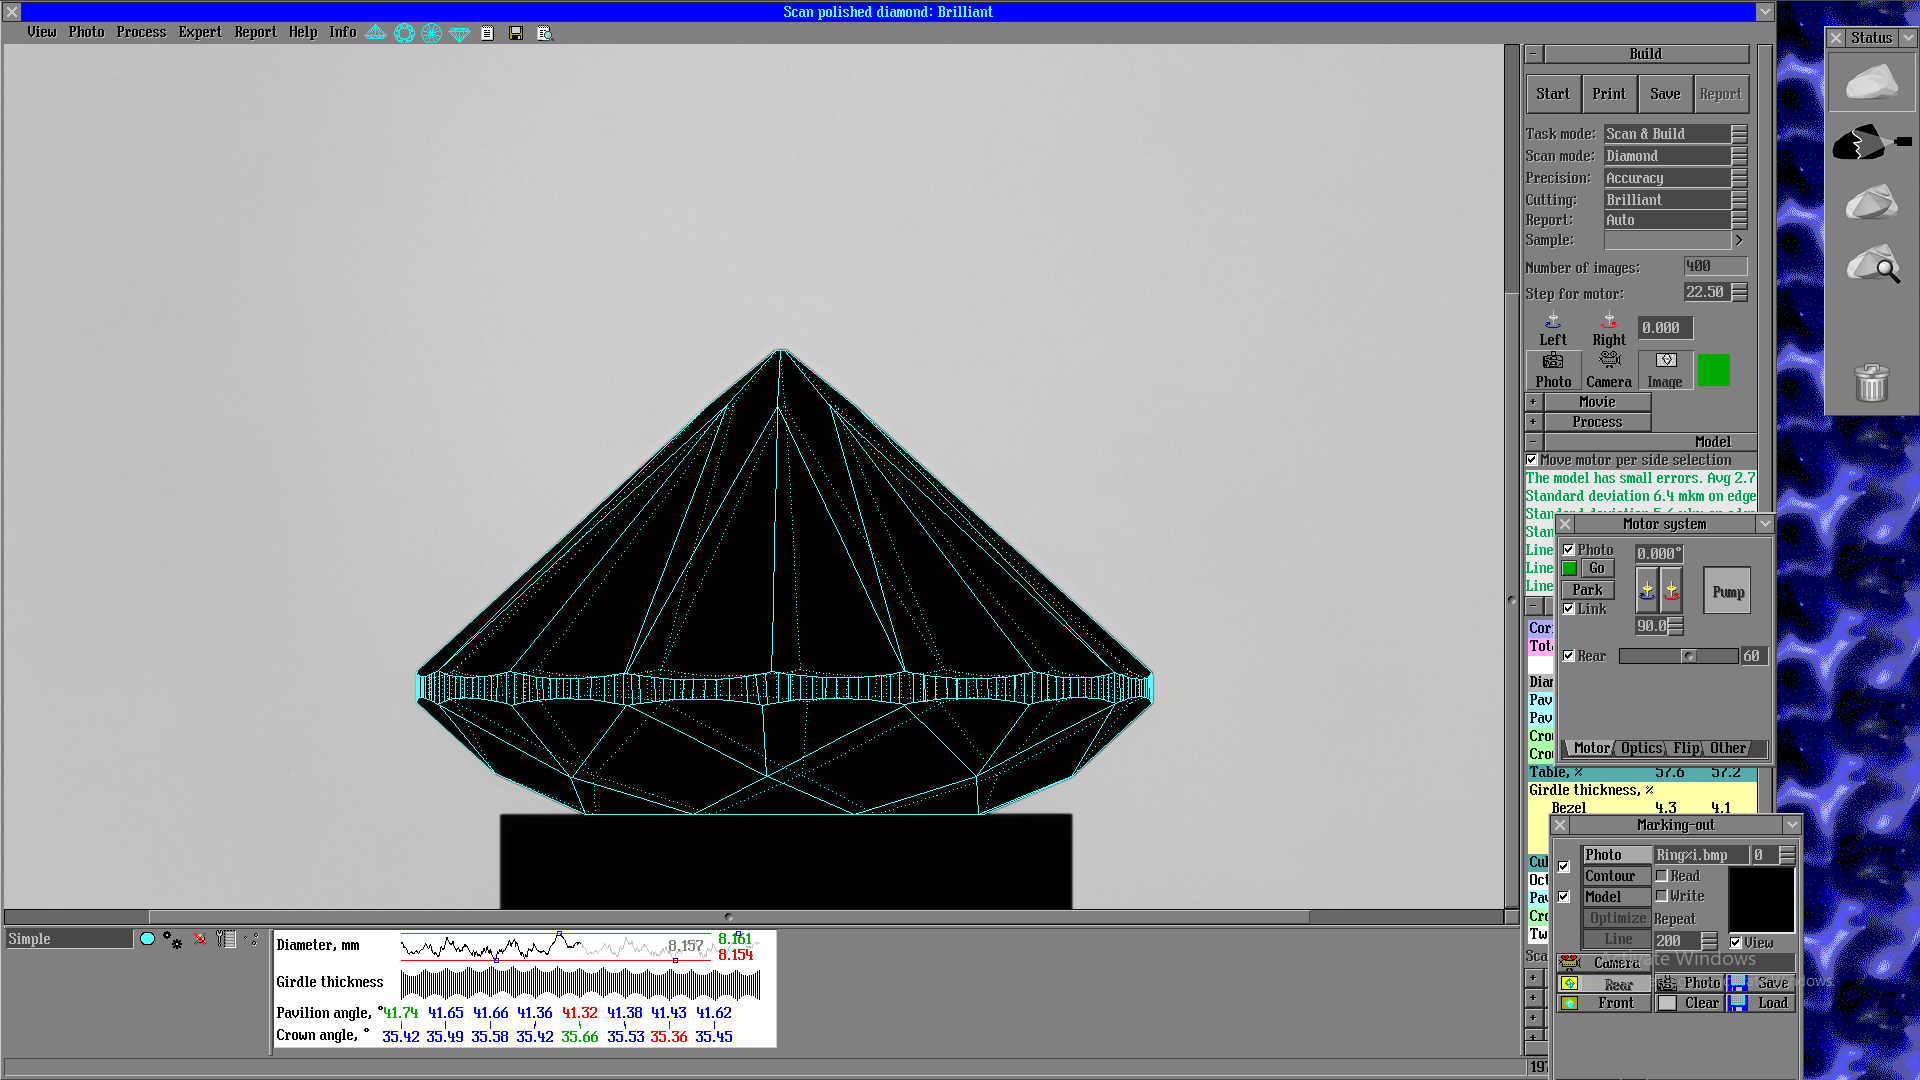Click the Number of images field
1920x1080 pixels.
(1715, 266)
